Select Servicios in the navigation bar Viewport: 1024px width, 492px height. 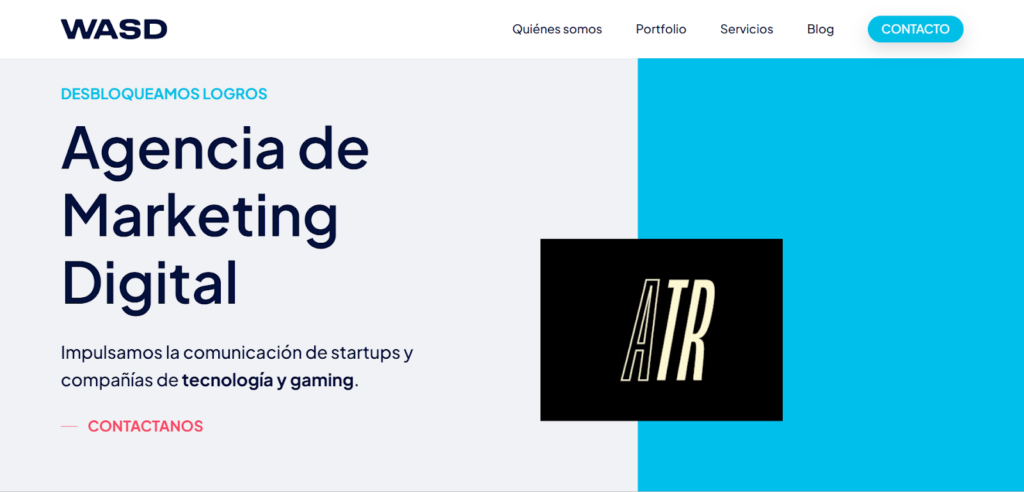(746, 29)
